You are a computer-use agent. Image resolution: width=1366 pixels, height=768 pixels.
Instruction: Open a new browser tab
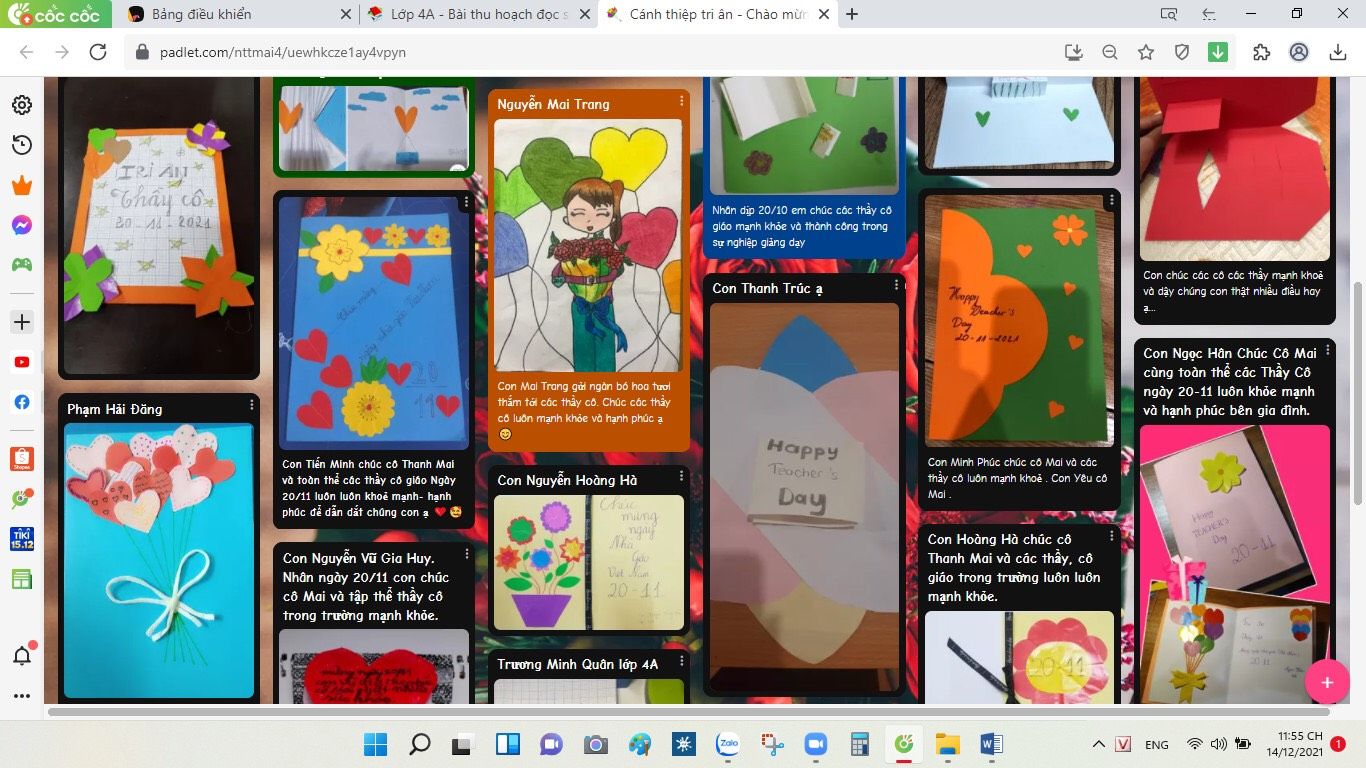[x=852, y=14]
